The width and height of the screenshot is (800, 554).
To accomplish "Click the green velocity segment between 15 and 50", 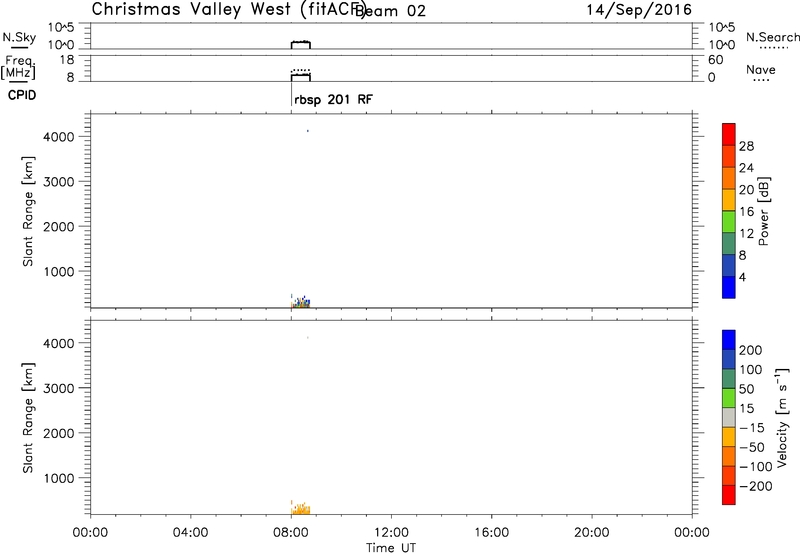I will pyautogui.click(x=729, y=398).
